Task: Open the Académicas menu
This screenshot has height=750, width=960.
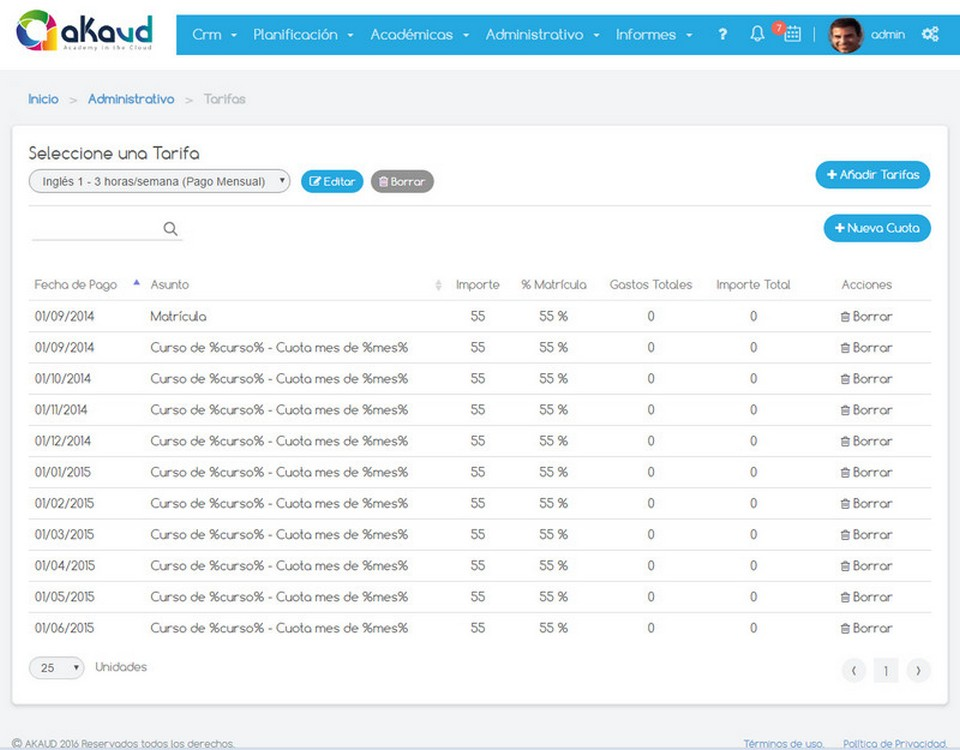Action: (x=419, y=35)
